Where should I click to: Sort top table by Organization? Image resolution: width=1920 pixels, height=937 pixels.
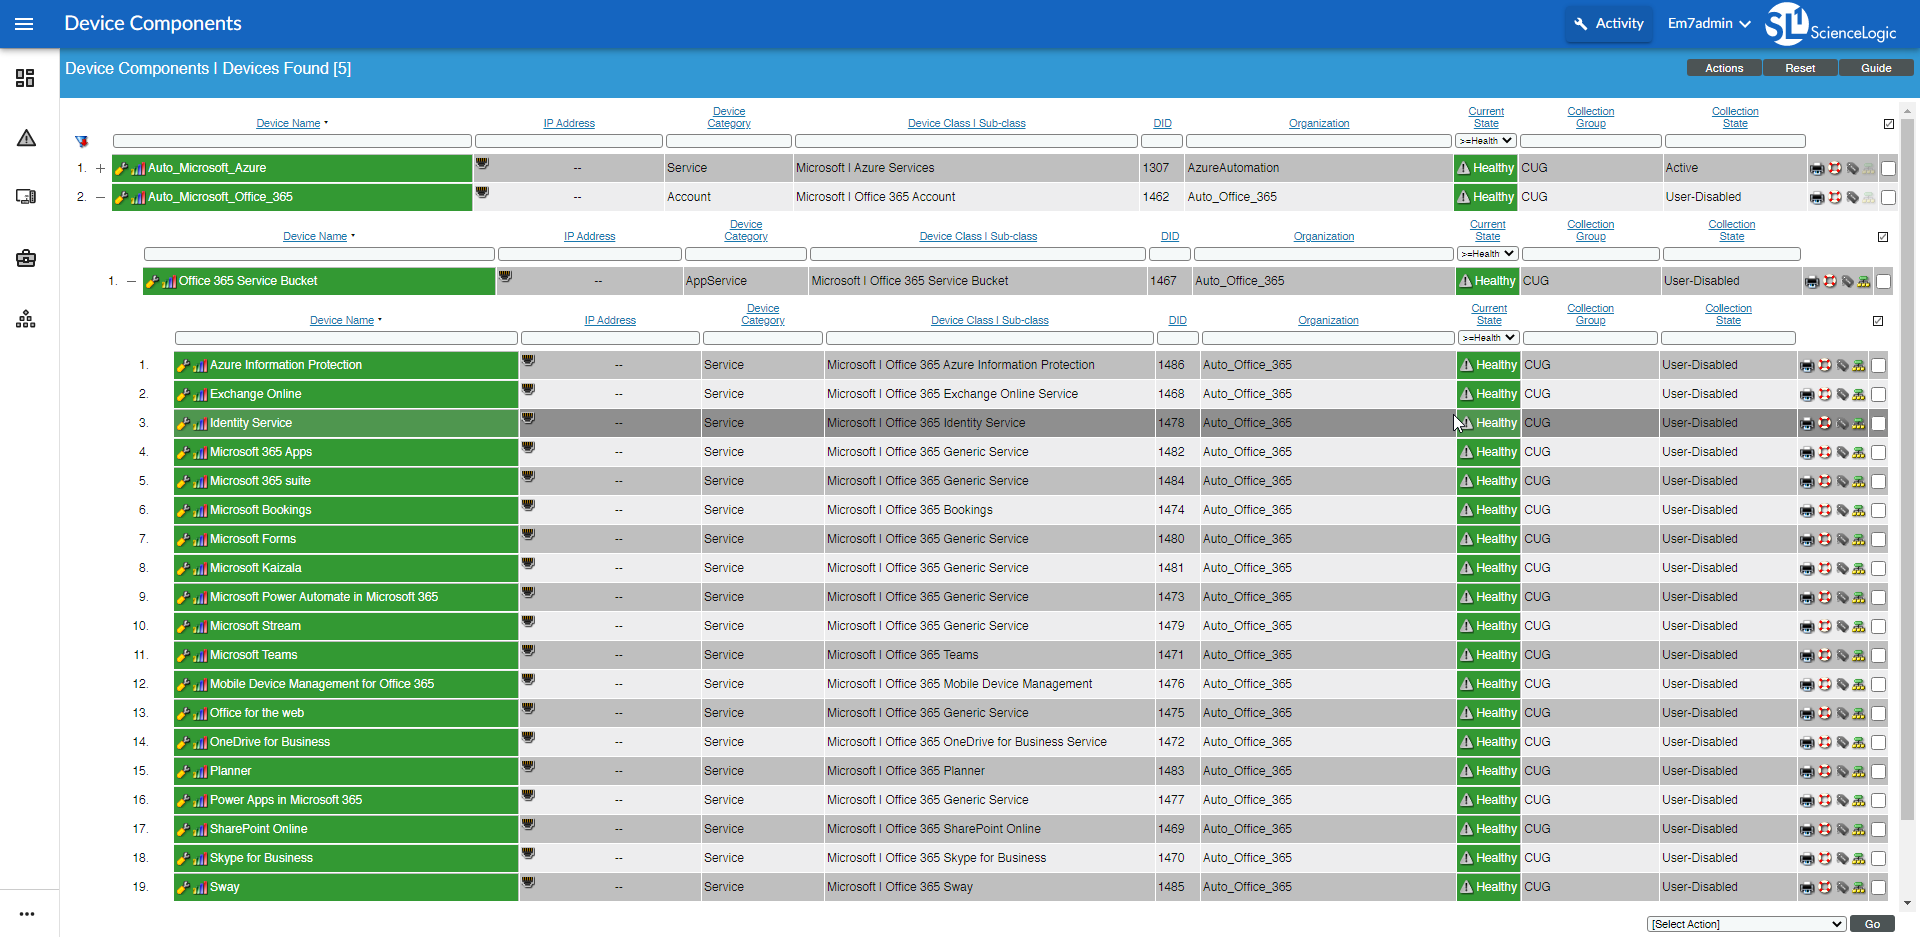(1319, 124)
